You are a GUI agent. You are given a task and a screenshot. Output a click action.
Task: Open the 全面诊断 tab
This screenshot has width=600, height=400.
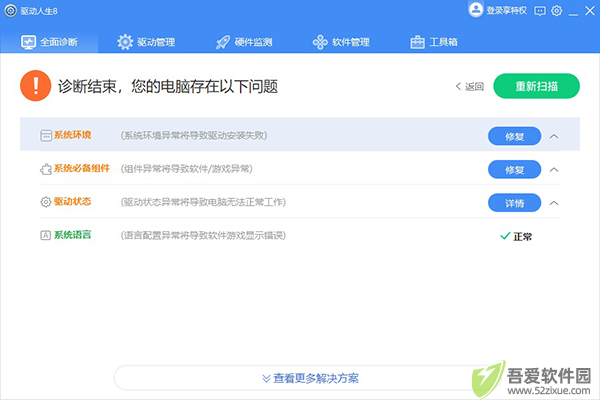pyautogui.click(x=49, y=42)
